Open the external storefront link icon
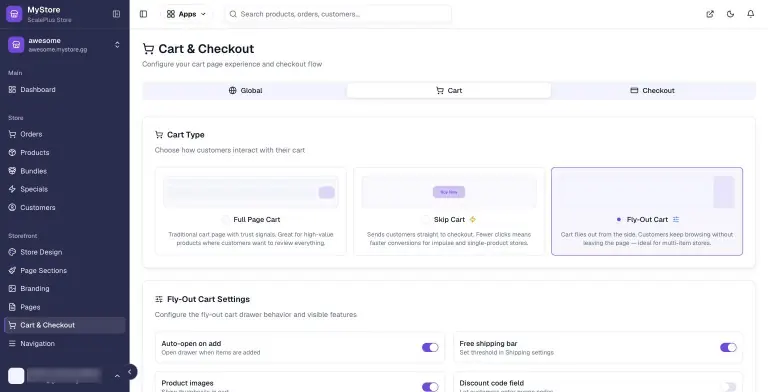Screen dimensions: 768x392 click(710, 14)
